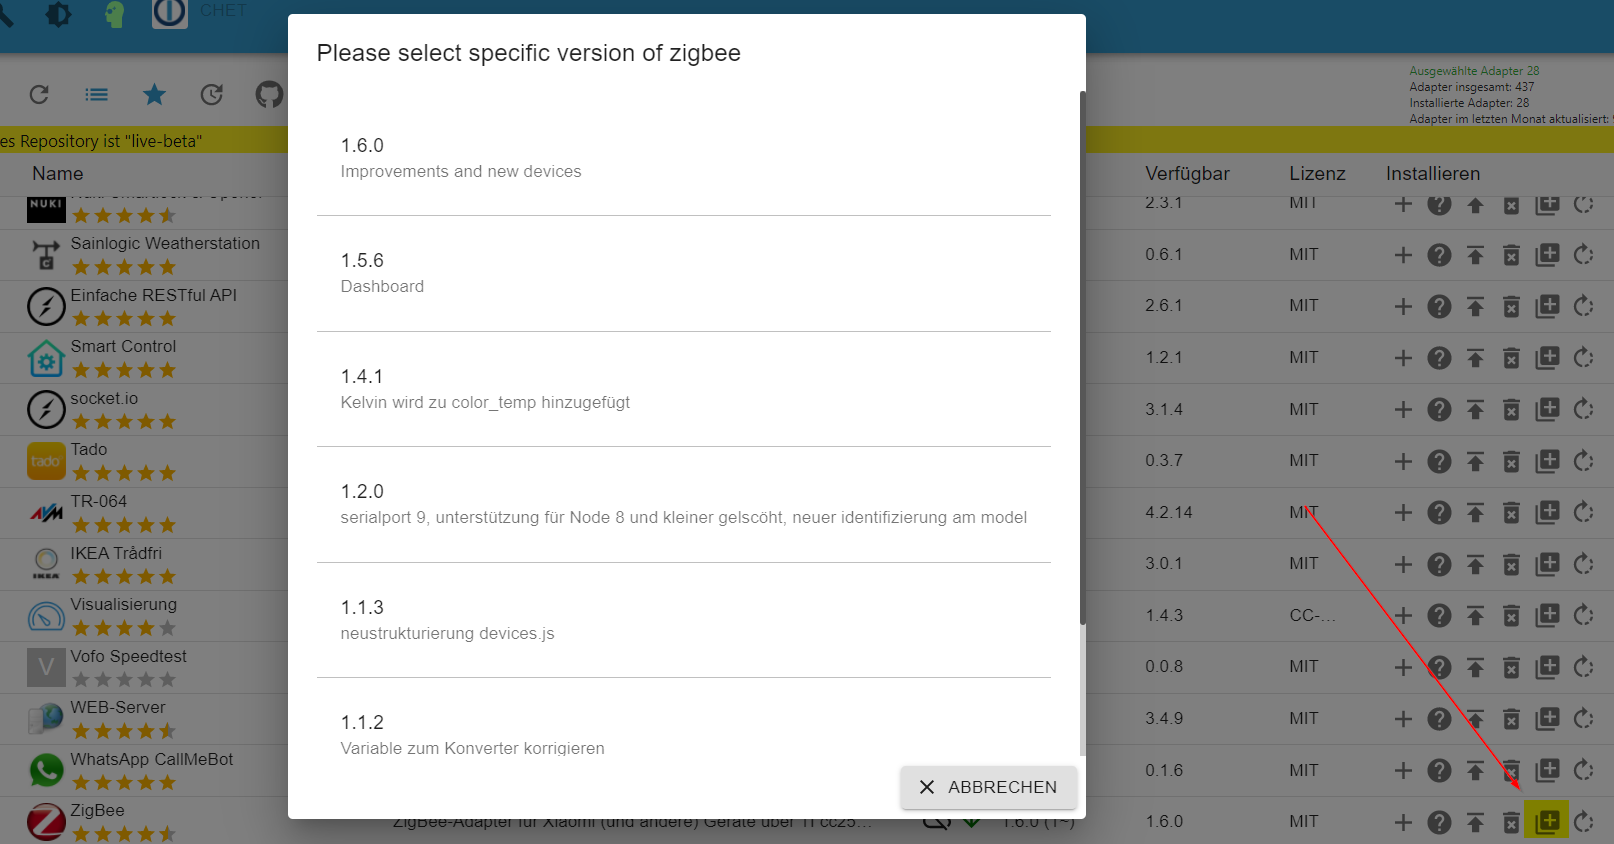Delete the IKEA Trådfri adapter

click(x=1511, y=564)
